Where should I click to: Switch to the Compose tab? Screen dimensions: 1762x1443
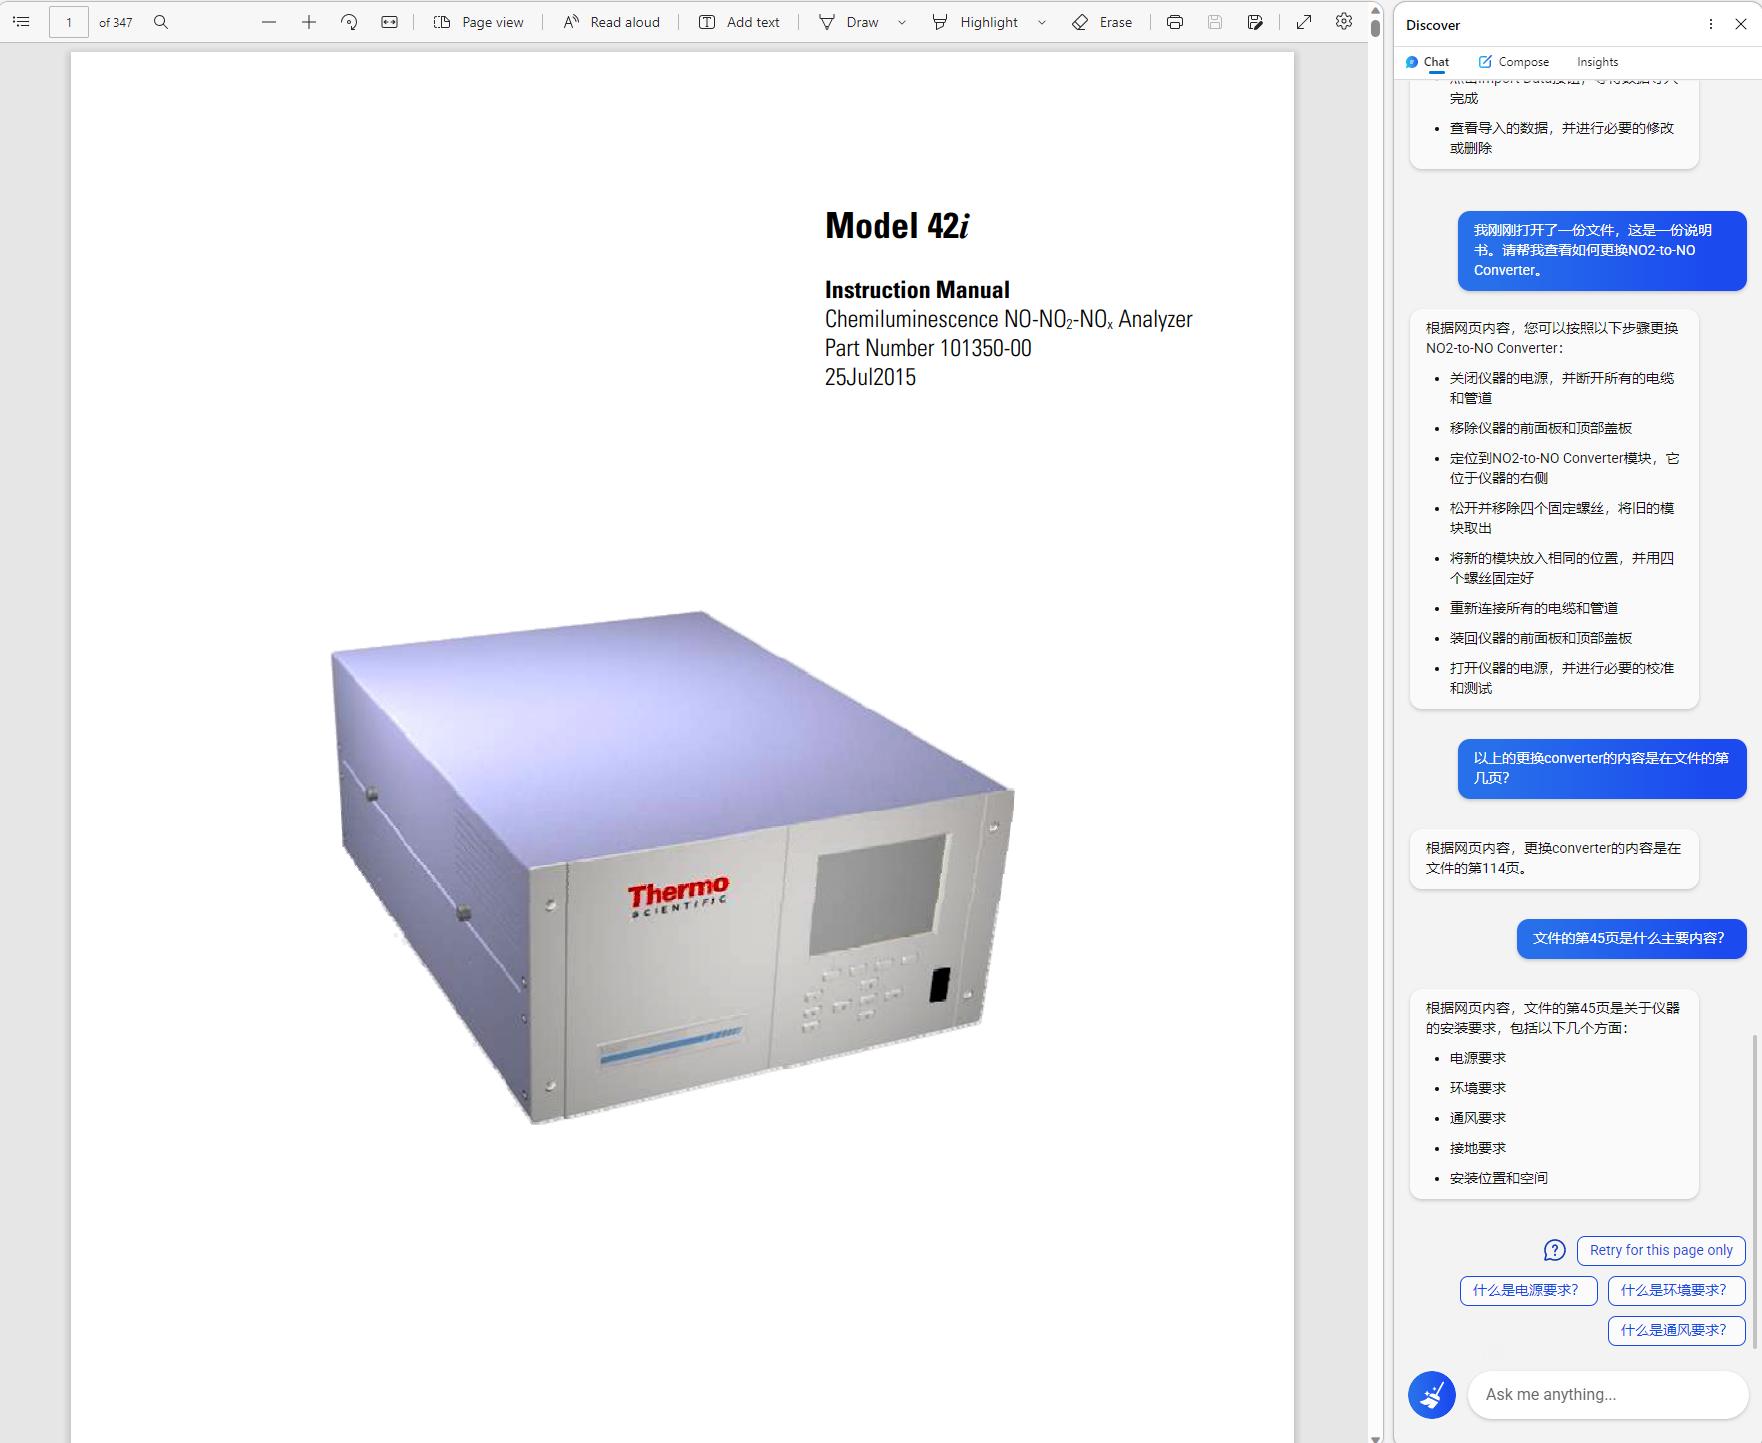tap(1513, 61)
